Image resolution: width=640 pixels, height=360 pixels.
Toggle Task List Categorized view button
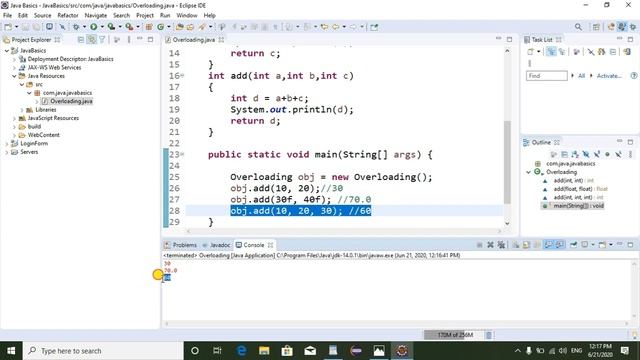pyautogui.click(x=551, y=52)
